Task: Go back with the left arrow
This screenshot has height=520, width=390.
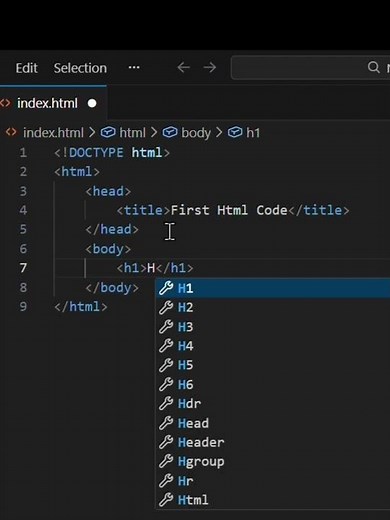Action: point(183,68)
